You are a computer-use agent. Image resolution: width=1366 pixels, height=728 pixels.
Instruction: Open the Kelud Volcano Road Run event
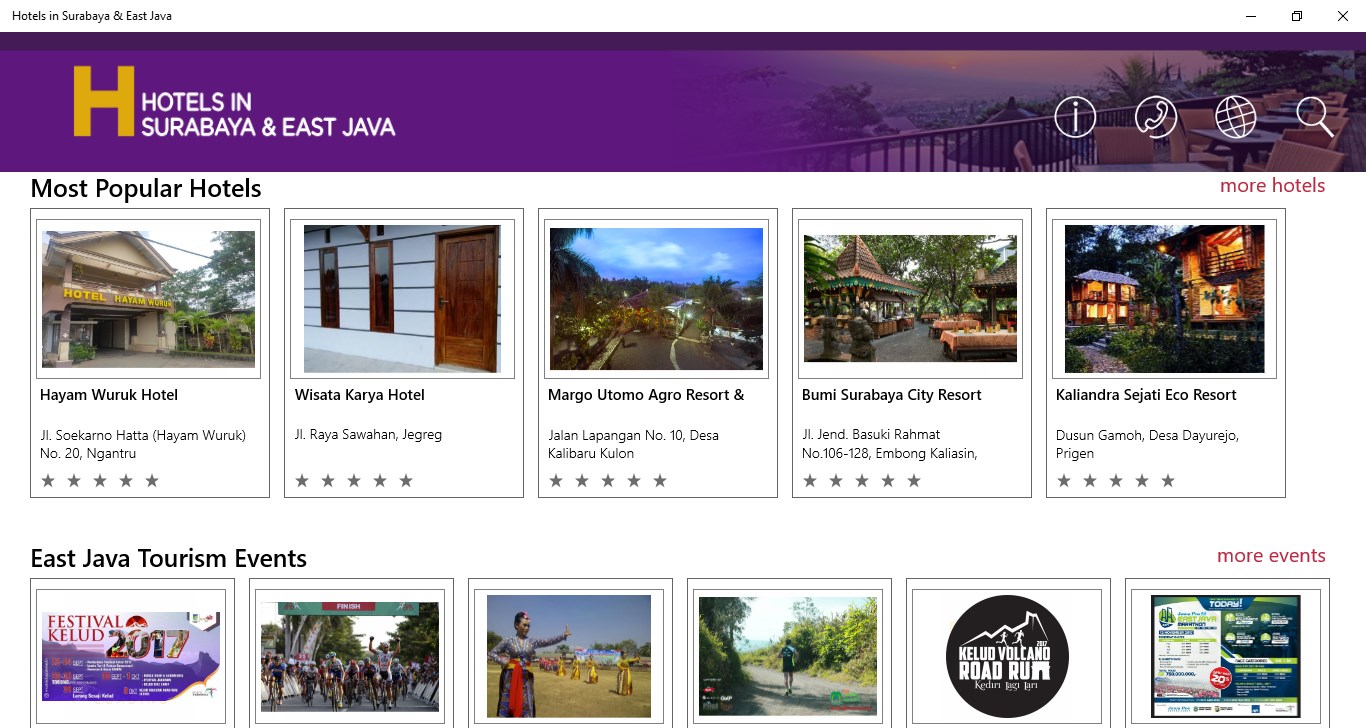[1007, 657]
